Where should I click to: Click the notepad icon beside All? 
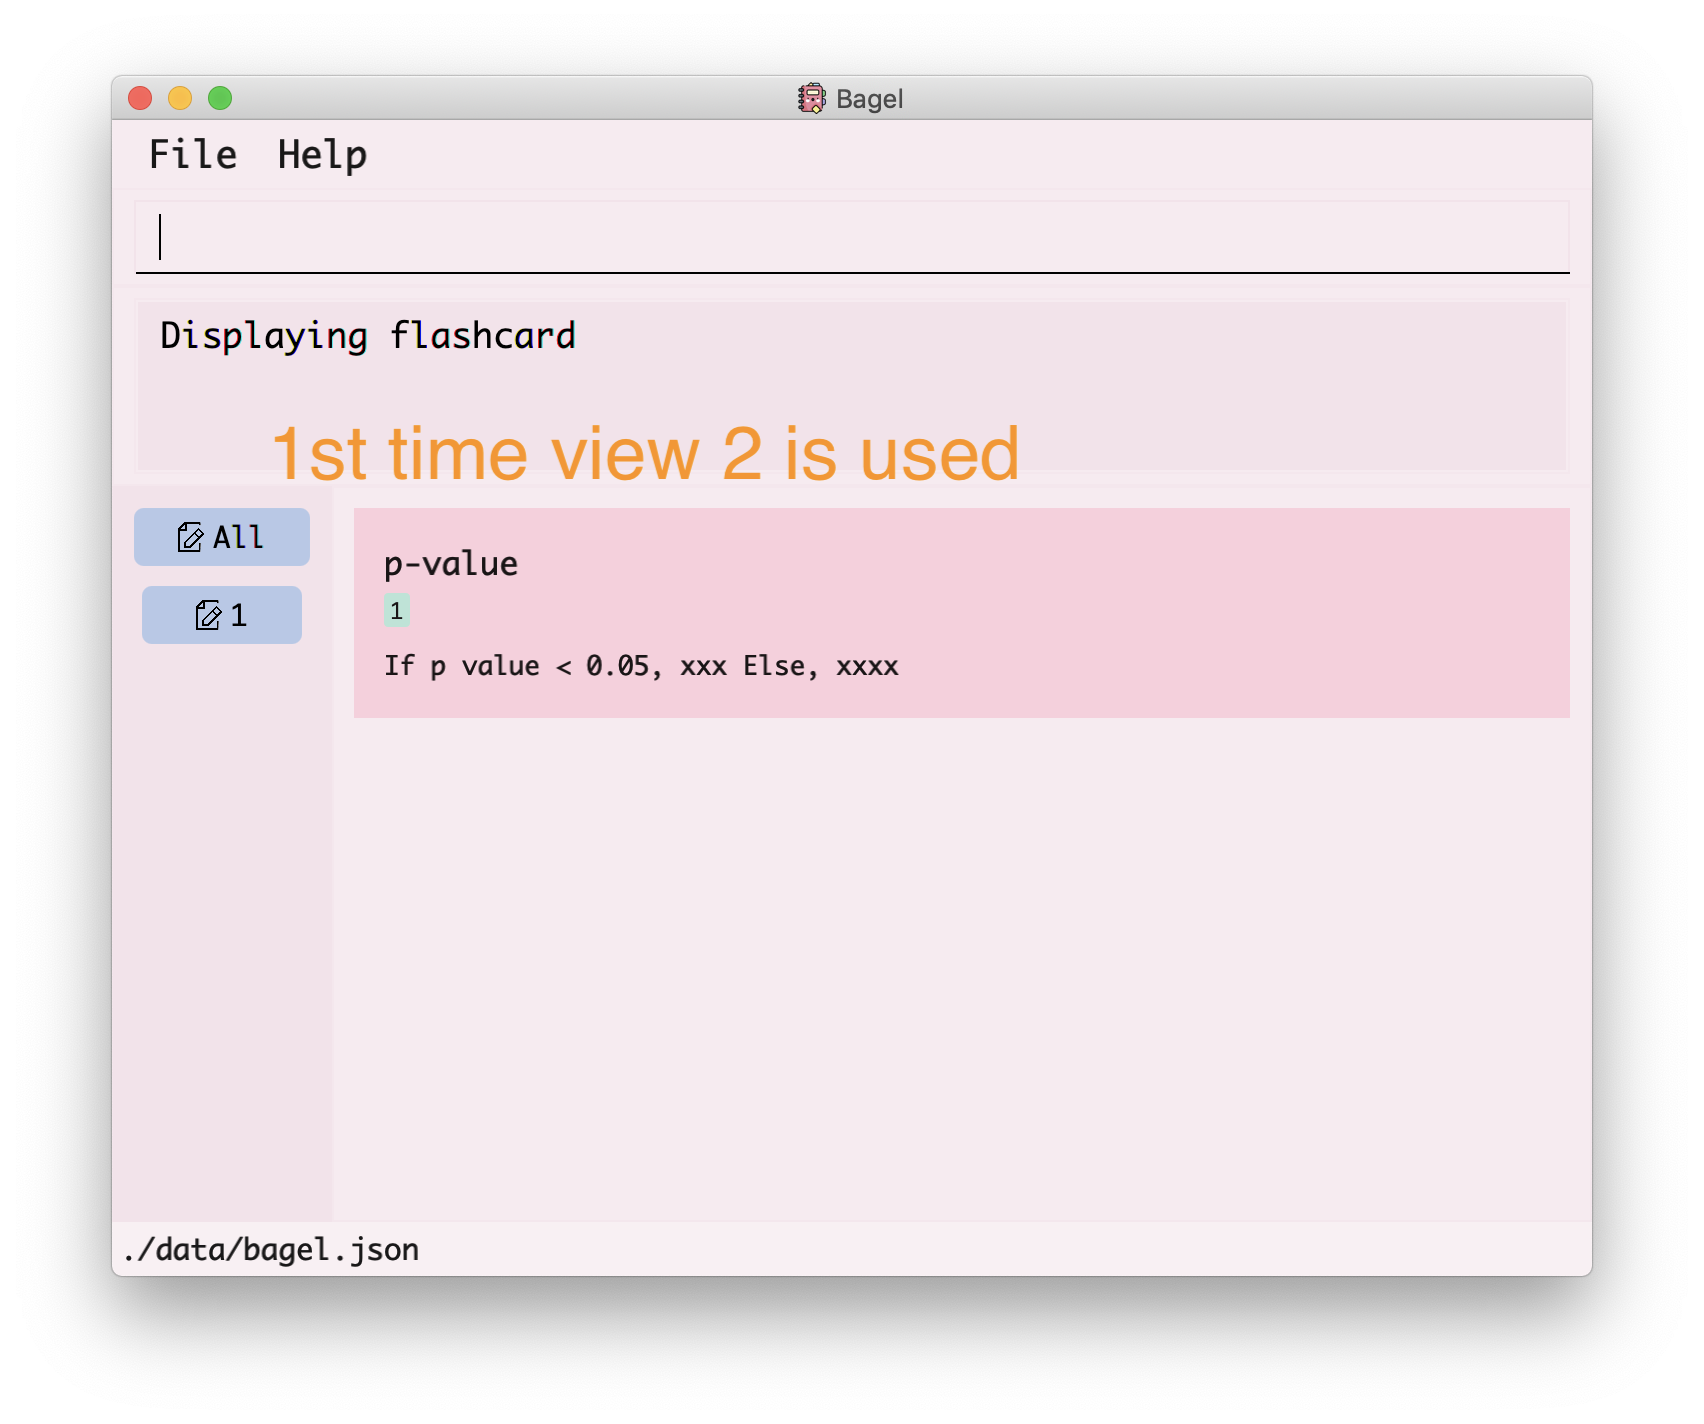pyautogui.click(x=190, y=537)
